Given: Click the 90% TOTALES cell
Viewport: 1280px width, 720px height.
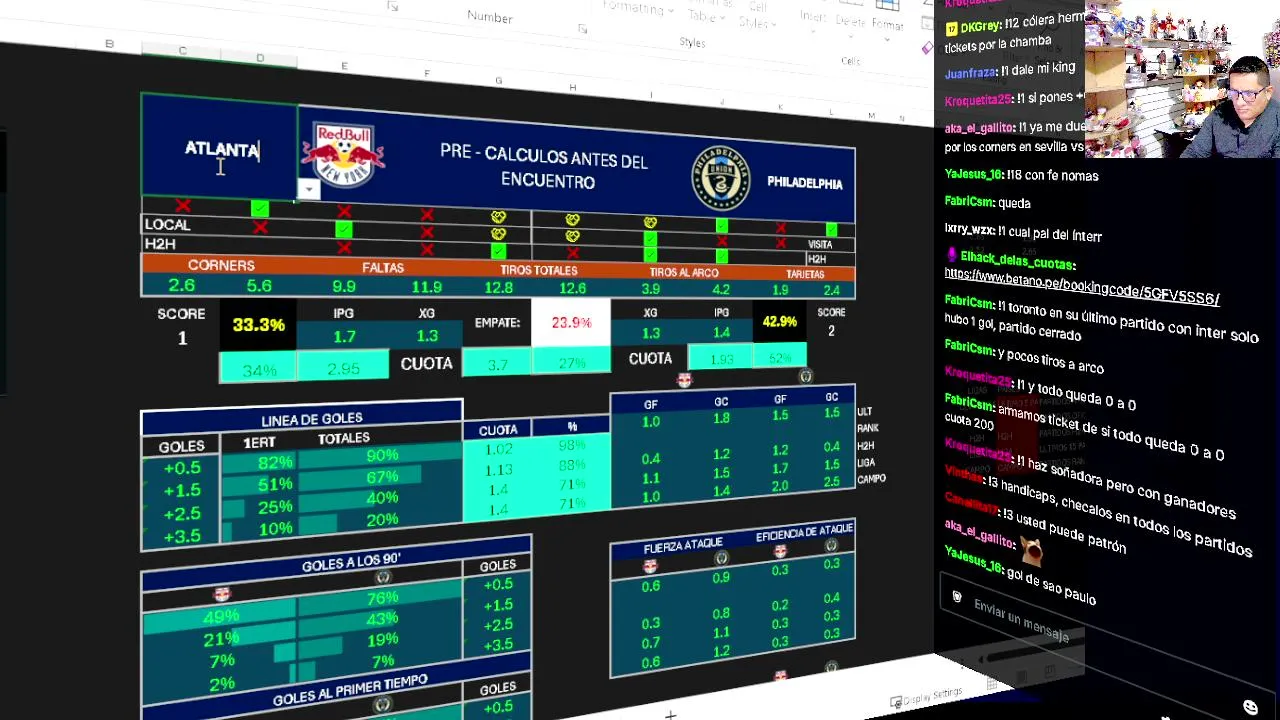Looking at the screenshot, I should (x=382, y=455).
